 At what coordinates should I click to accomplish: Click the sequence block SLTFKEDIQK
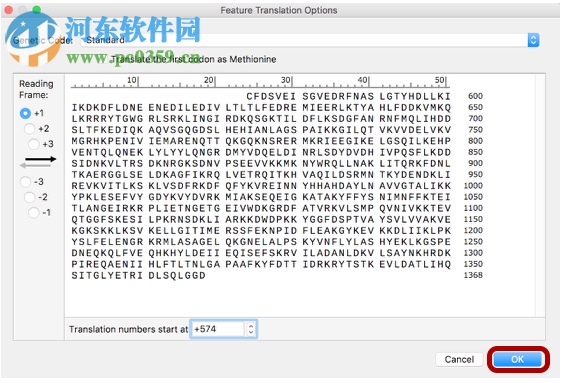[108, 130]
